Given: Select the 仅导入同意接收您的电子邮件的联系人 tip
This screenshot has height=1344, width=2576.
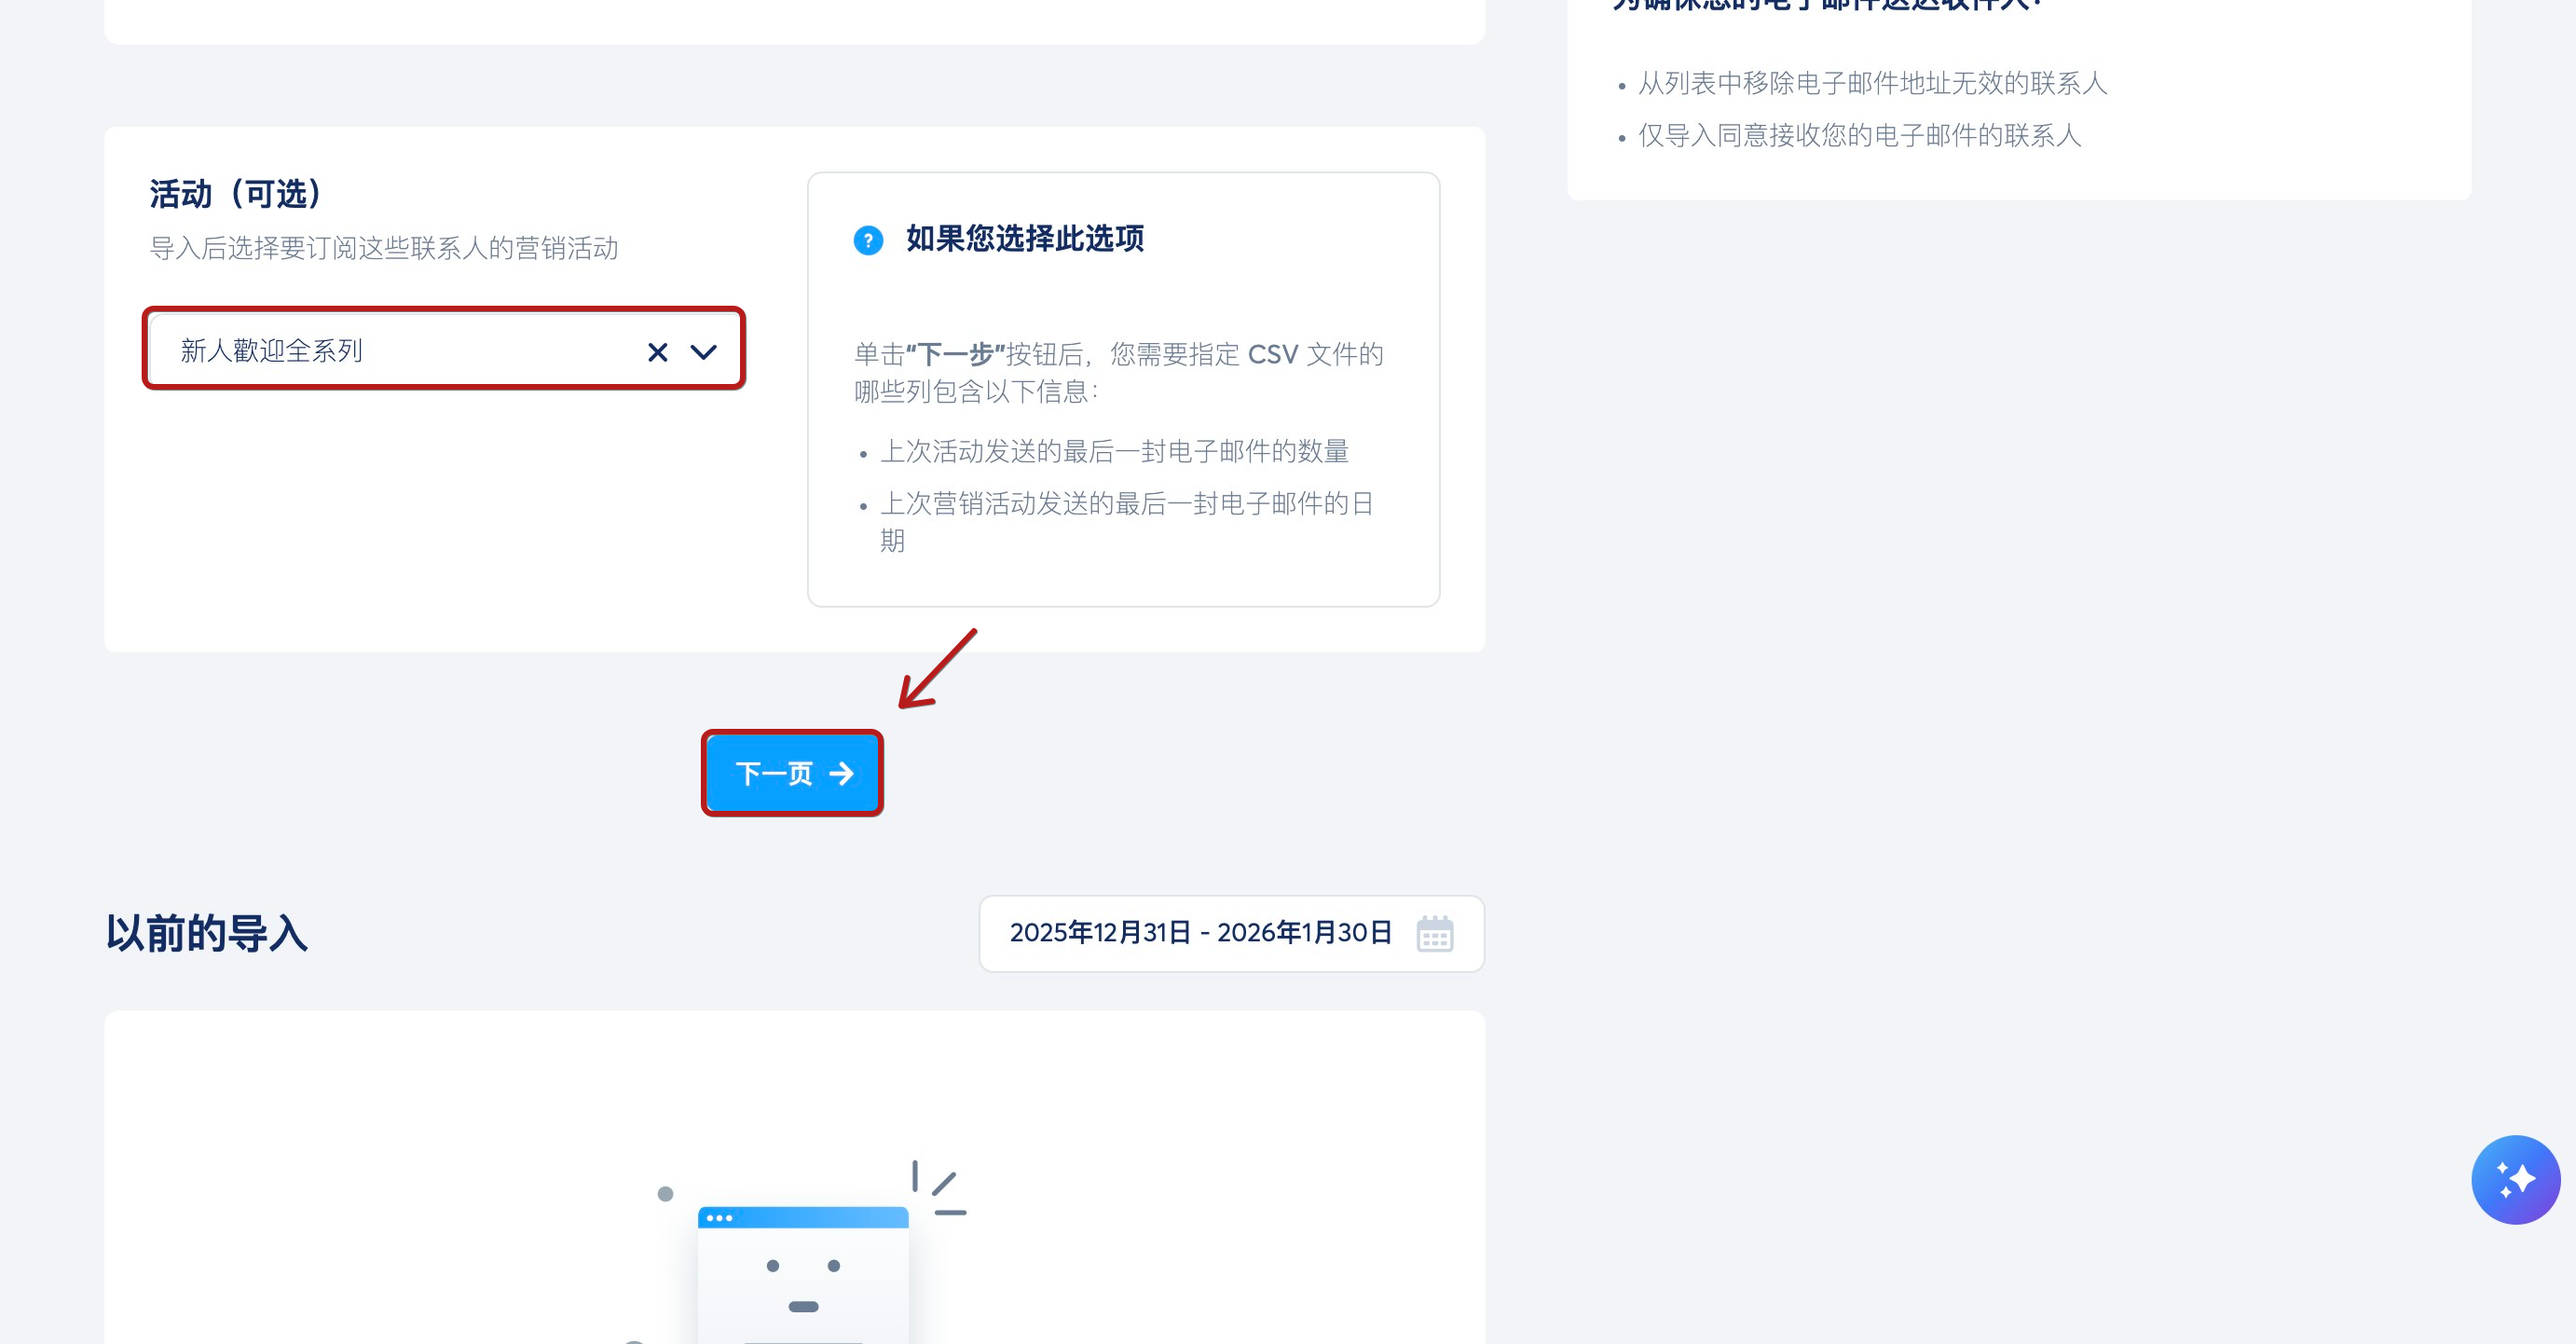Looking at the screenshot, I should click(x=1858, y=135).
